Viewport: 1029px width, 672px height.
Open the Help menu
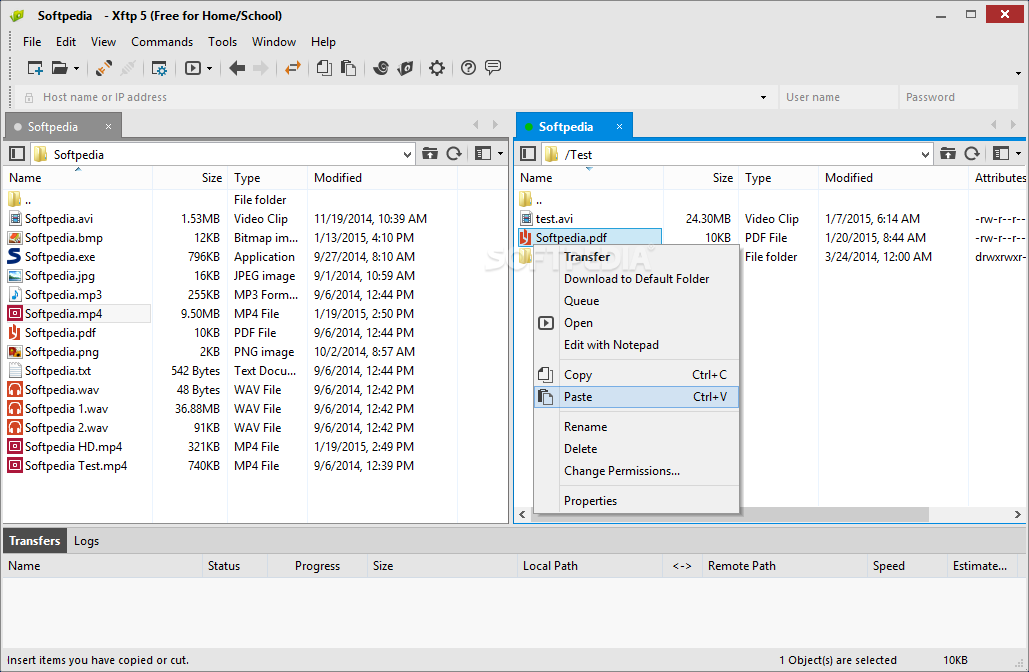click(x=323, y=42)
